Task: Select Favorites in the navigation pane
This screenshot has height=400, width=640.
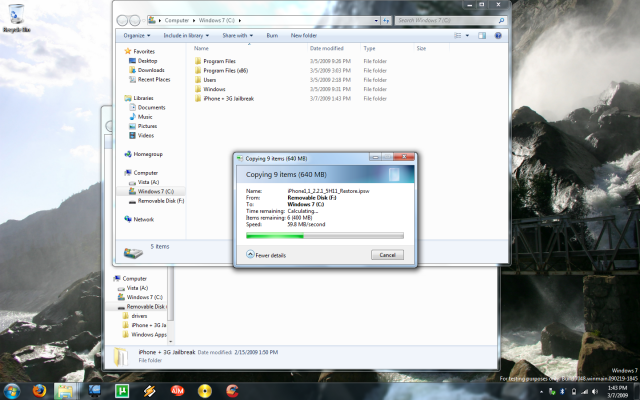Action: pos(140,51)
